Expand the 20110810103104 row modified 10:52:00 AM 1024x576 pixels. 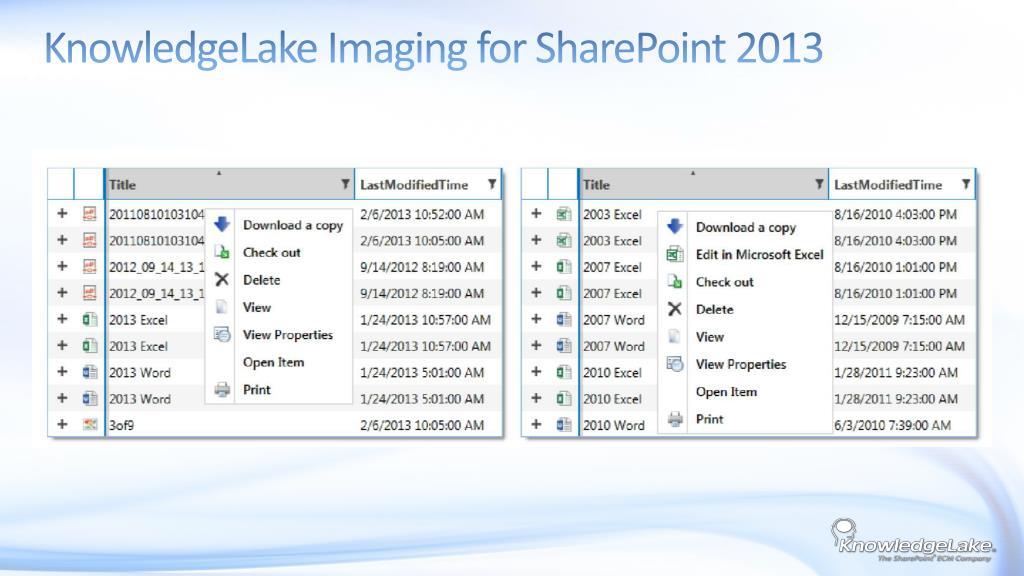62,214
